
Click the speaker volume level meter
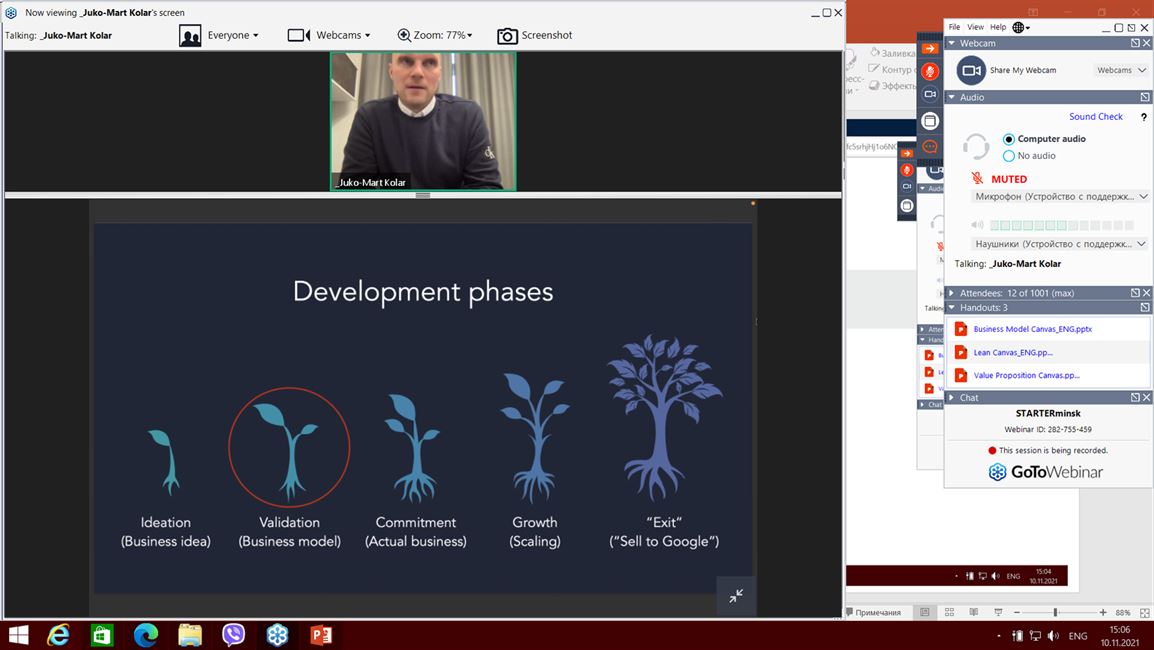click(x=1062, y=225)
